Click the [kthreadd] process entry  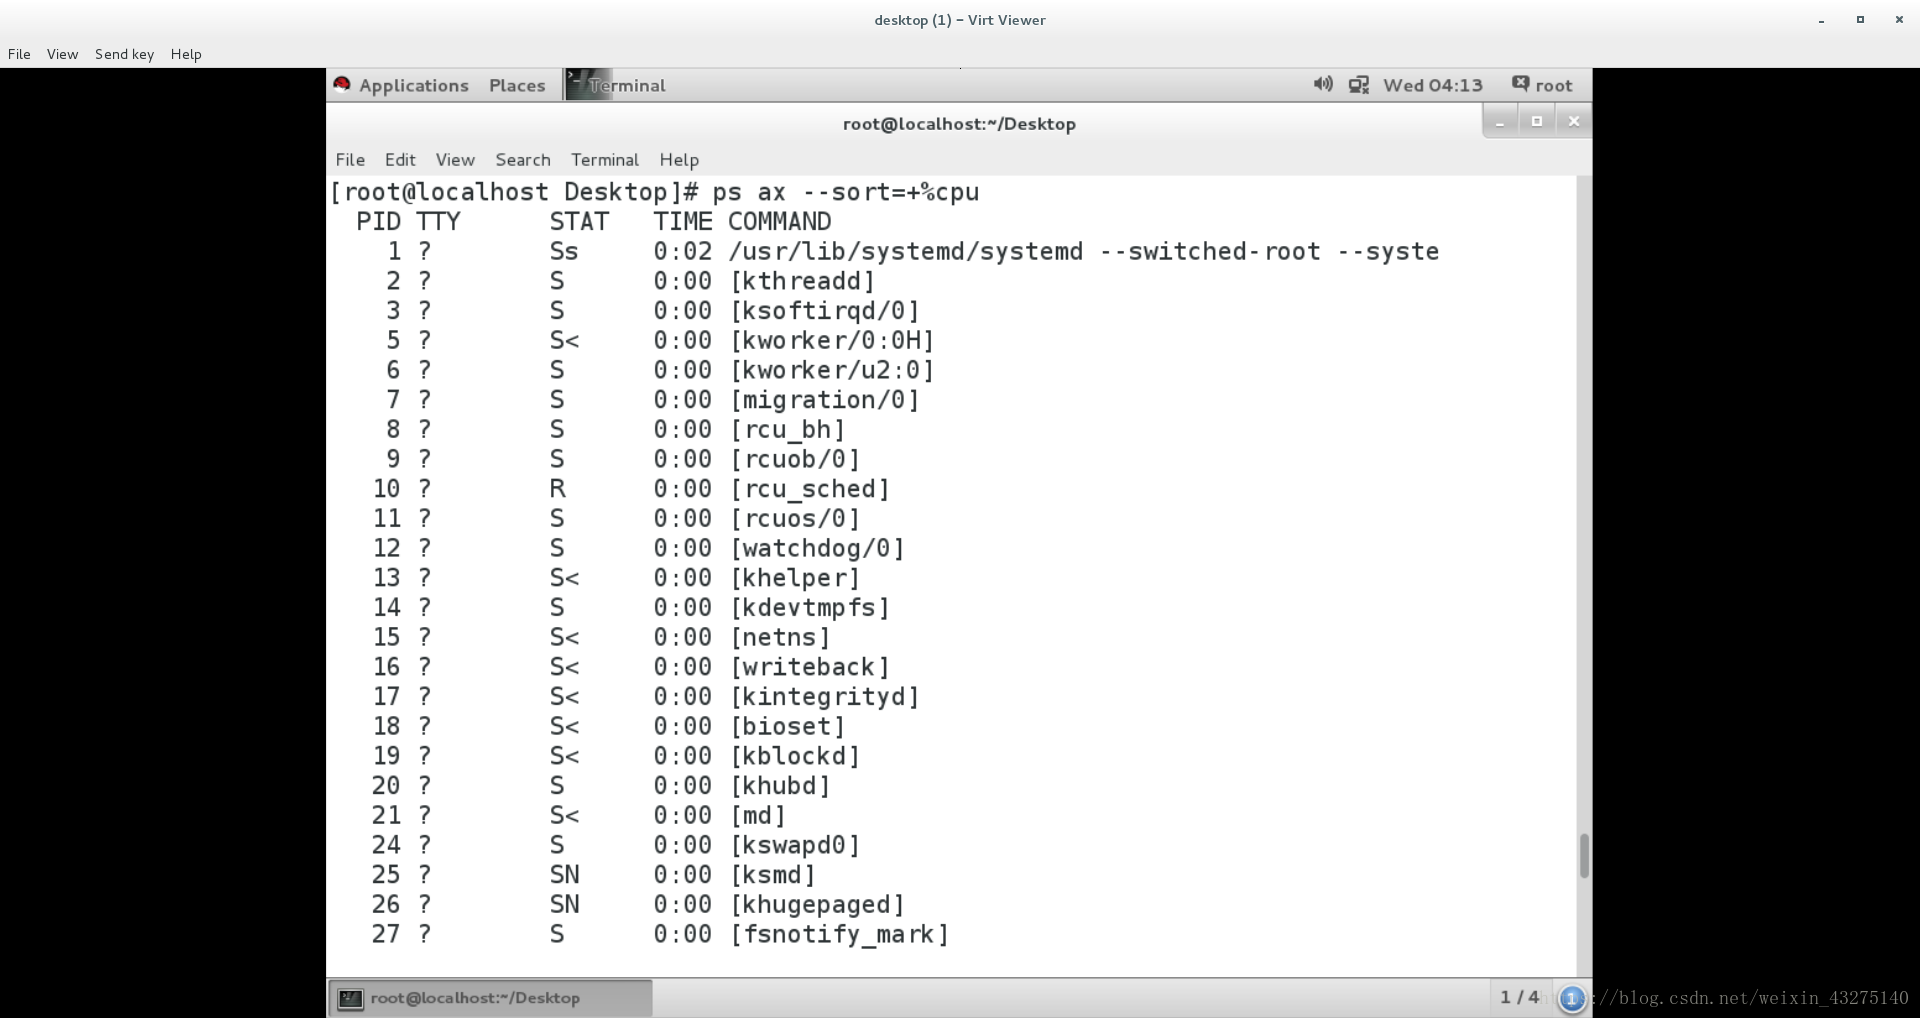(803, 281)
